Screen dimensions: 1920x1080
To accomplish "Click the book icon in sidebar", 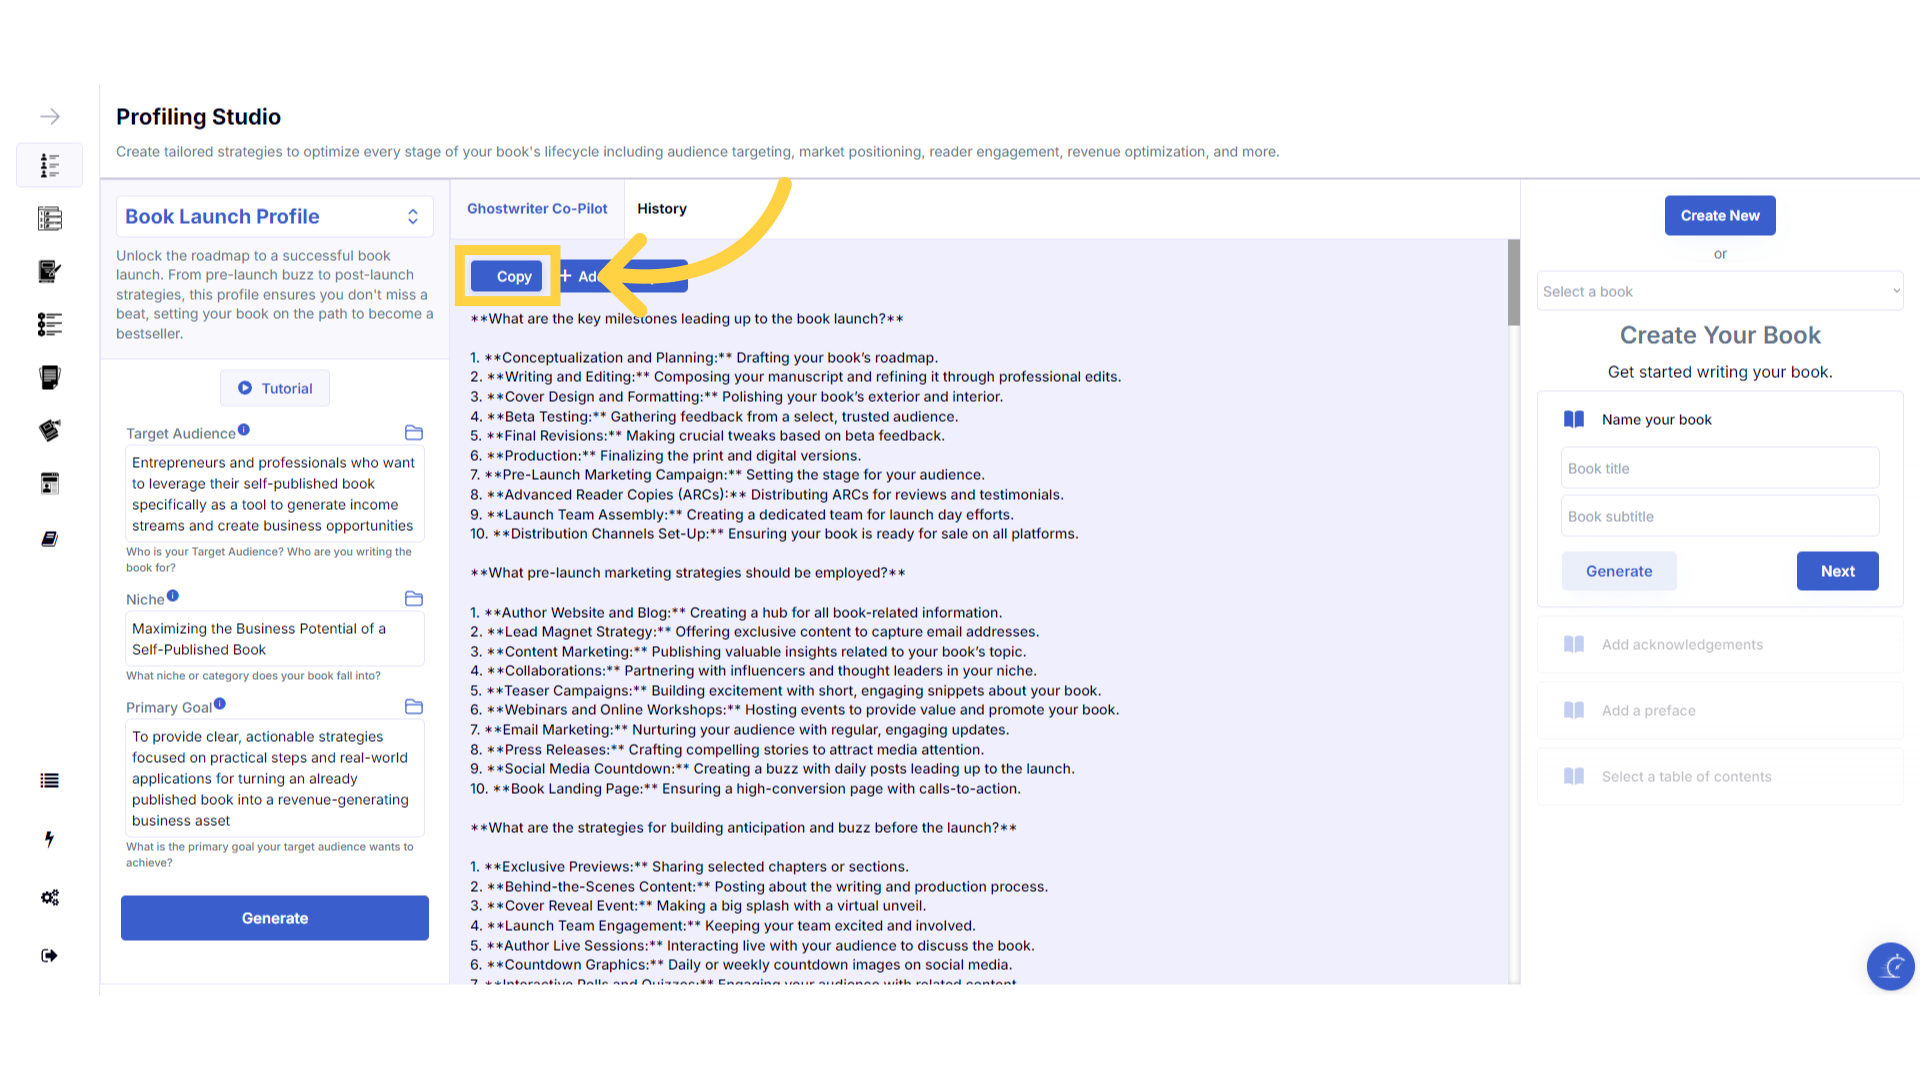I will coord(49,539).
